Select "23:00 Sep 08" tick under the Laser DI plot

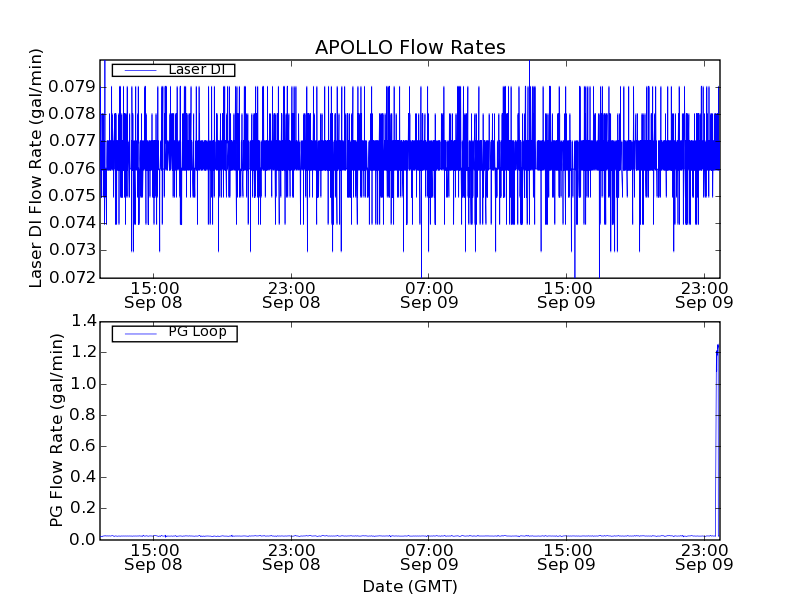pos(290,295)
